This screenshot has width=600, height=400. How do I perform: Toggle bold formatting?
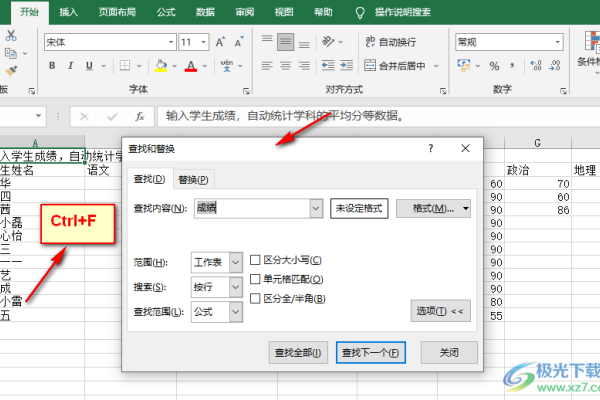[52, 66]
